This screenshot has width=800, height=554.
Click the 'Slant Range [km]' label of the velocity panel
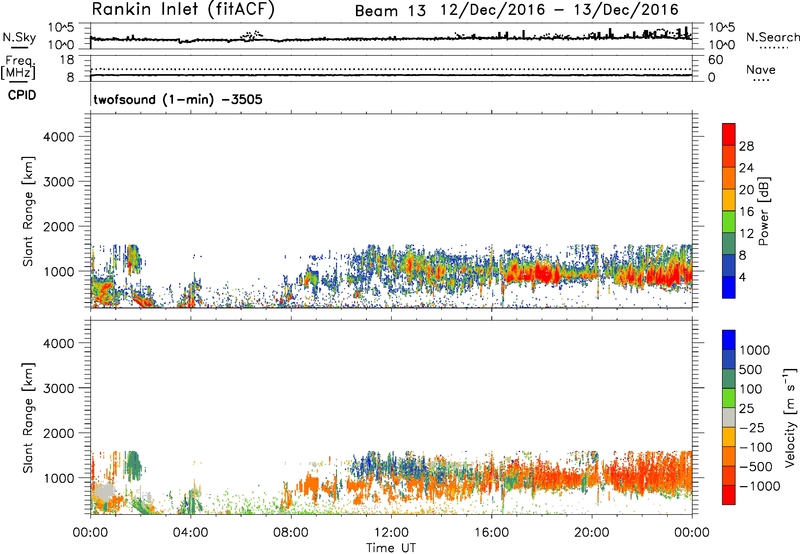pos(28,417)
